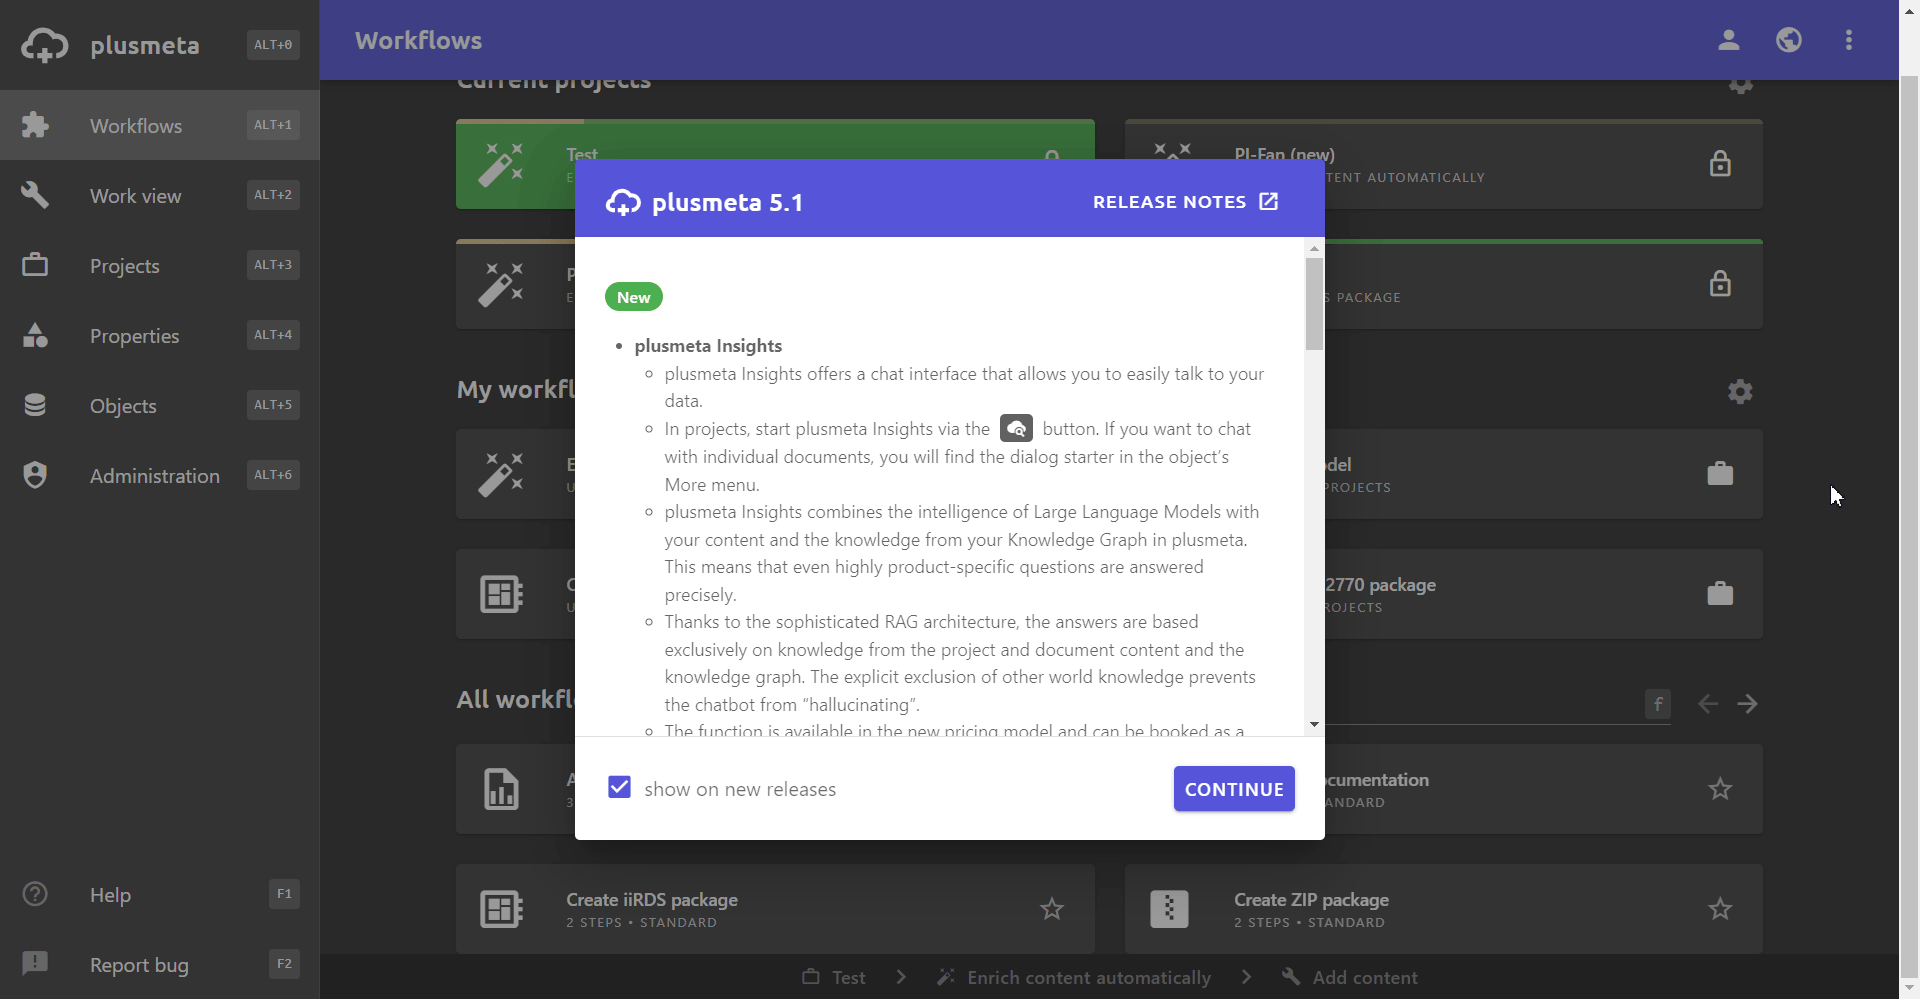This screenshot has width=1920, height=999.
Task: Open Work view in the sidebar
Action: [x=160, y=195]
